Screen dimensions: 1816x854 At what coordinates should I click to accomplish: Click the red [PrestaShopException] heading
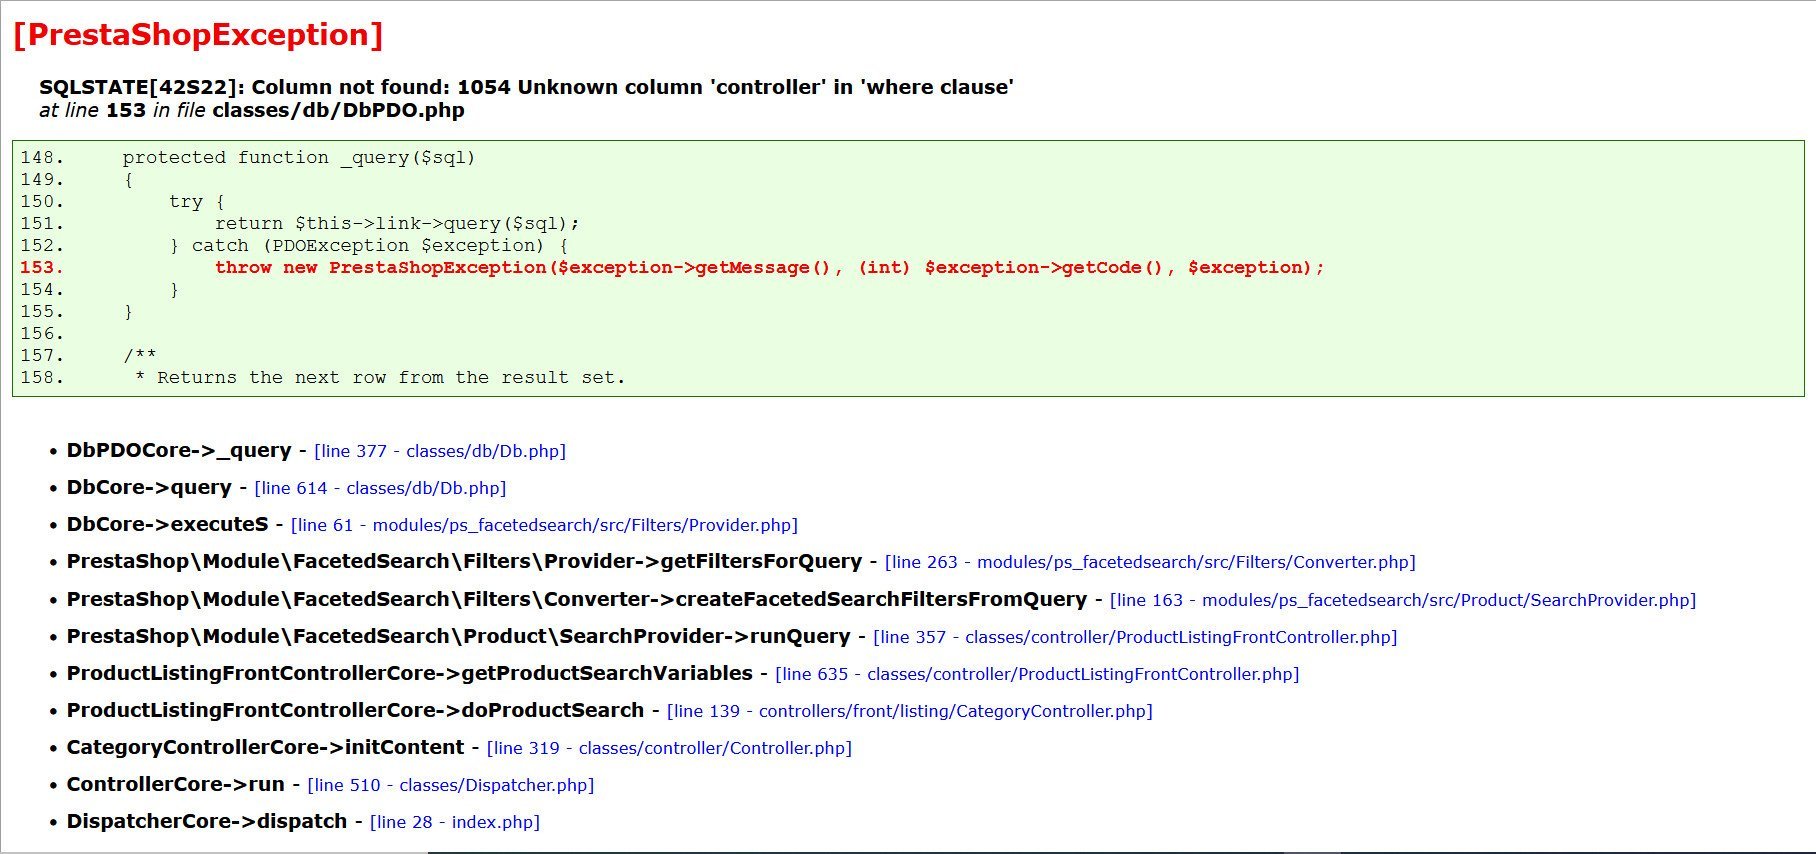(198, 35)
